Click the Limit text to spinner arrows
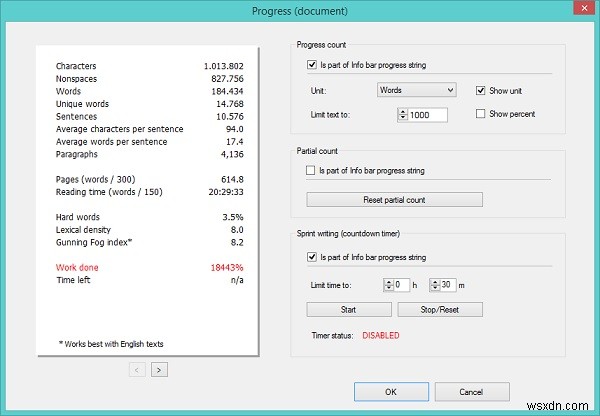The height and width of the screenshot is (416, 600). [403, 115]
